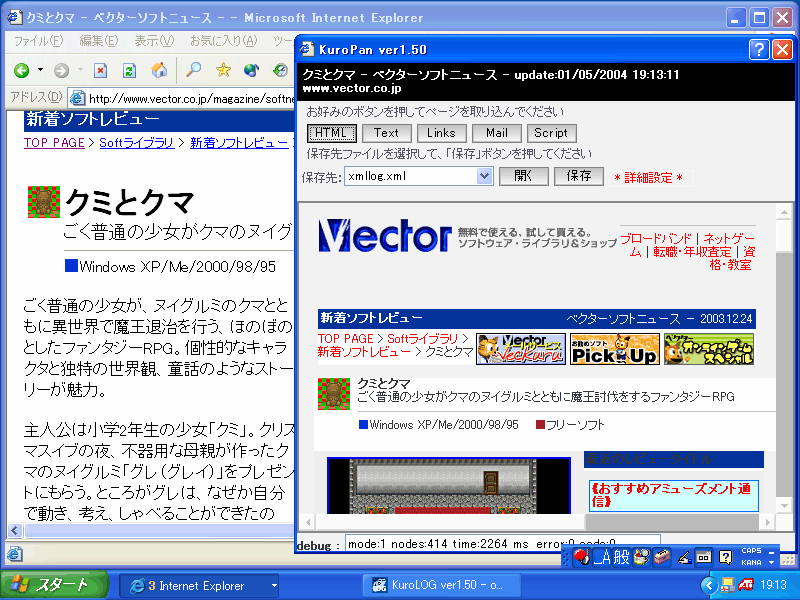Open the IME handwriting pad pen icon
Screen dimensions: 800x600
point(684,557)
